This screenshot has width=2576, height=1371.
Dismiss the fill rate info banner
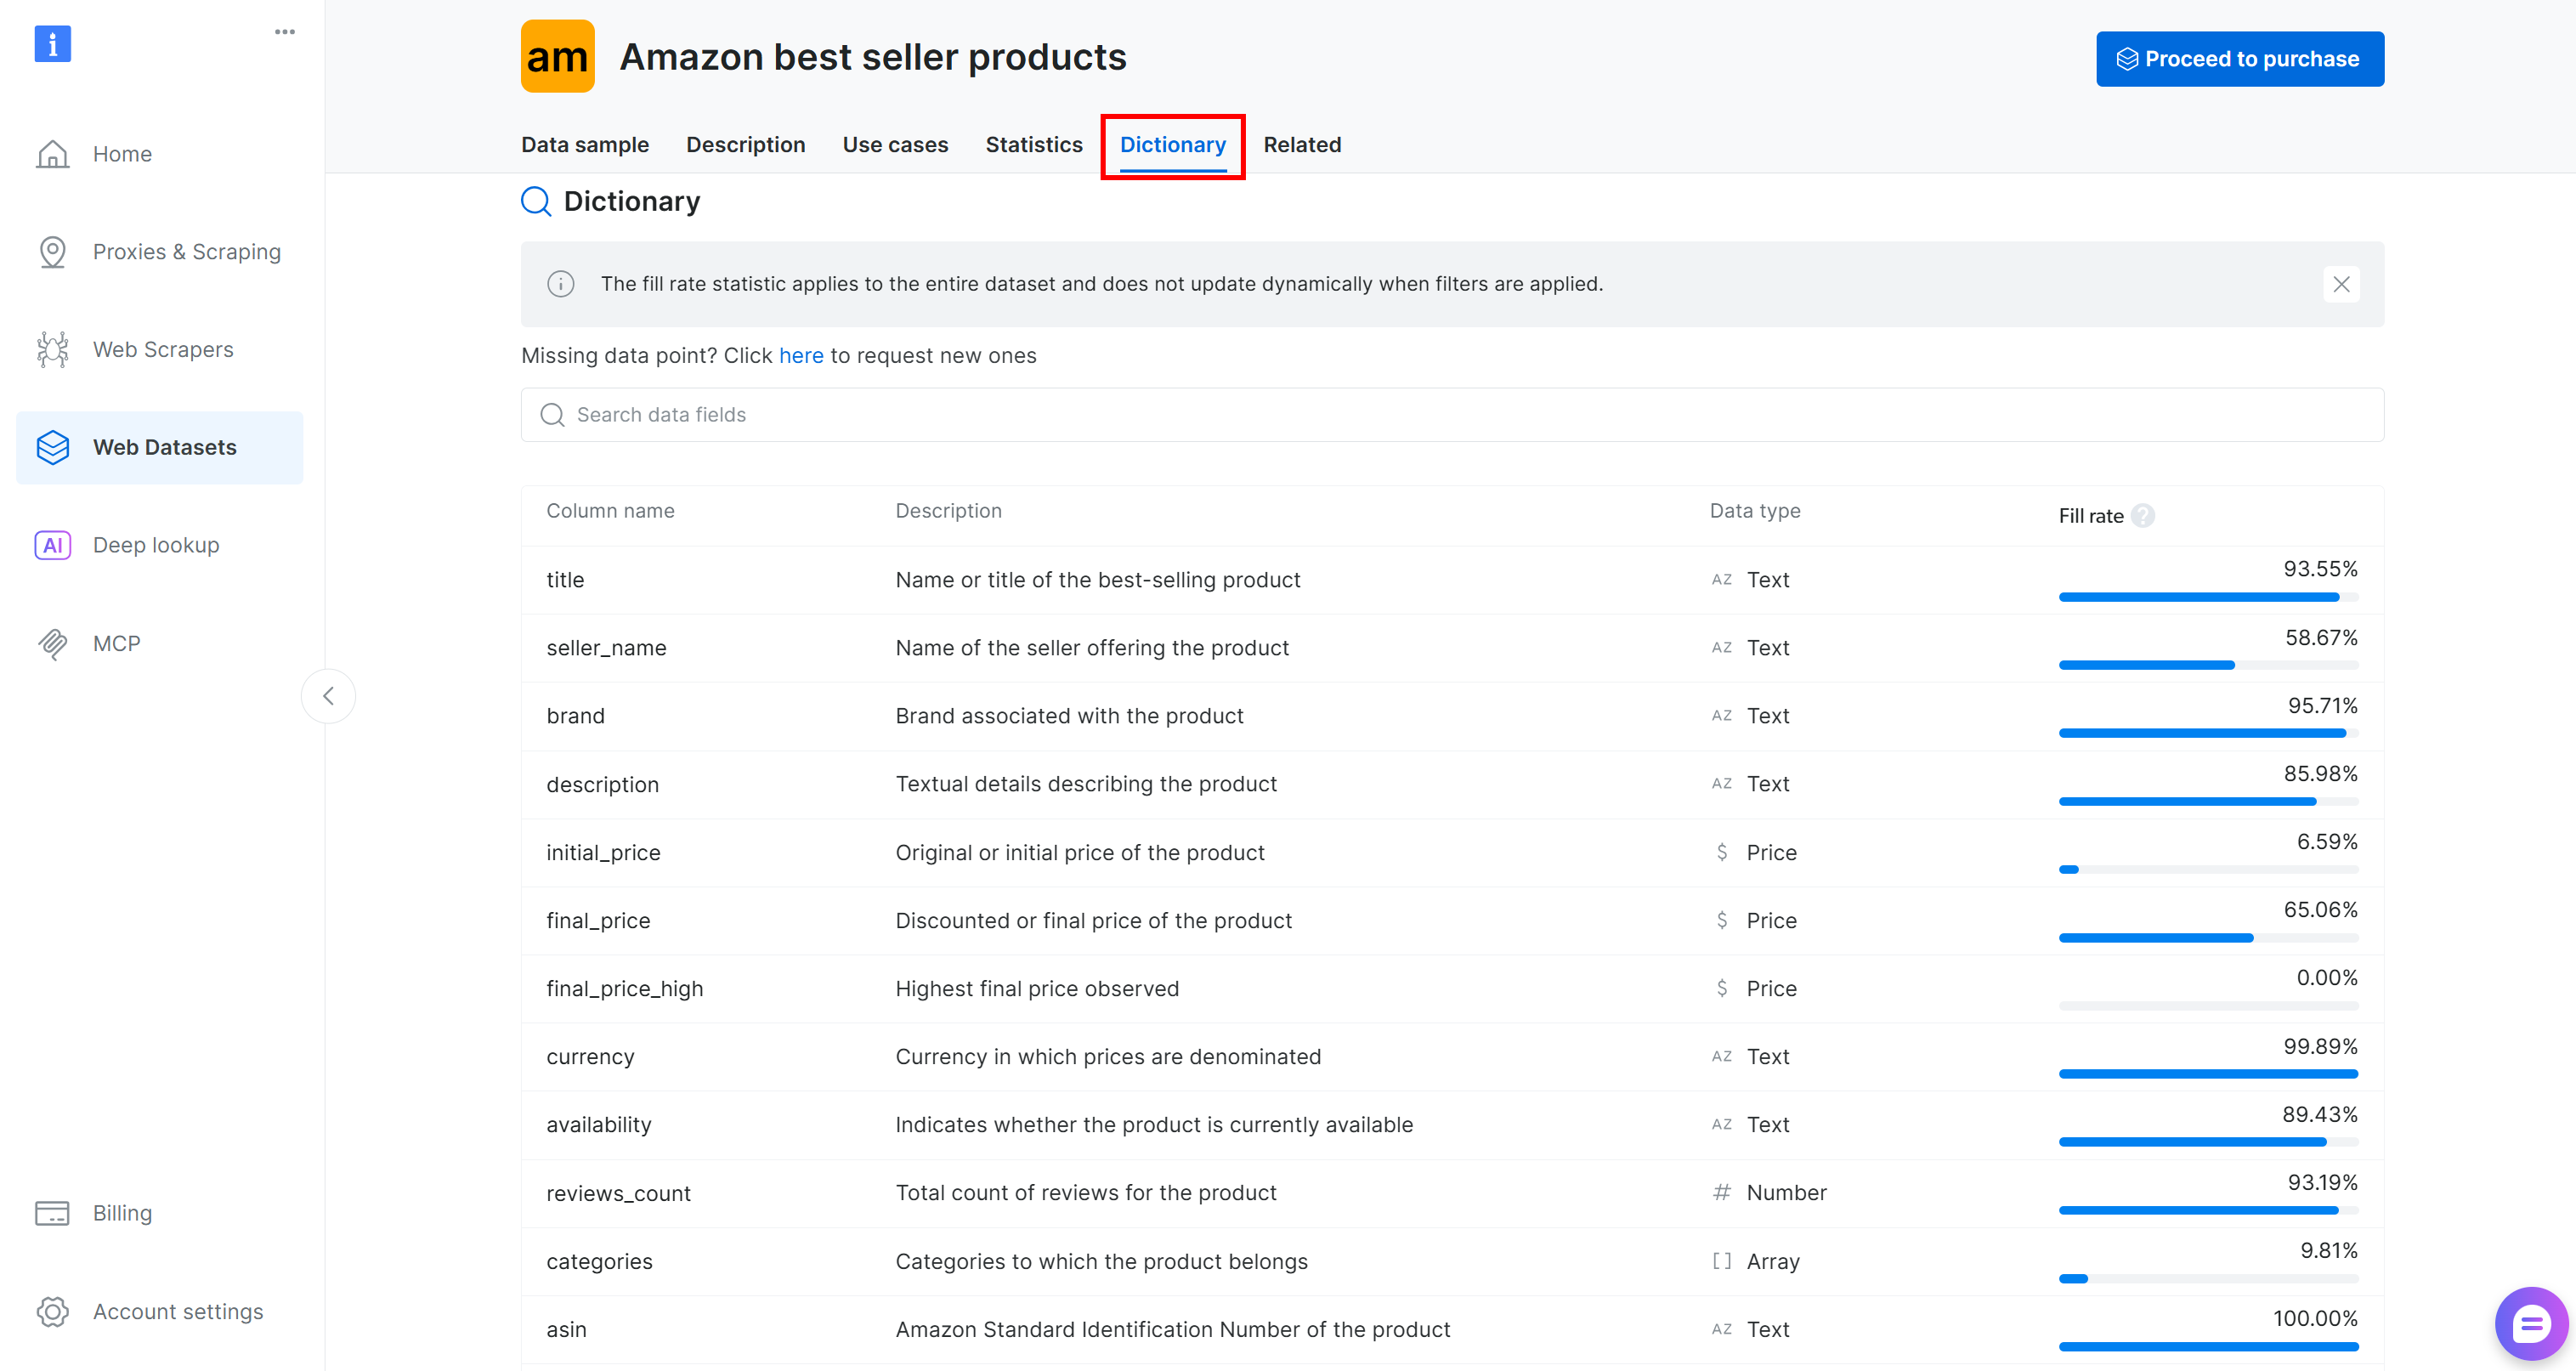click(x=2341, y=284)
